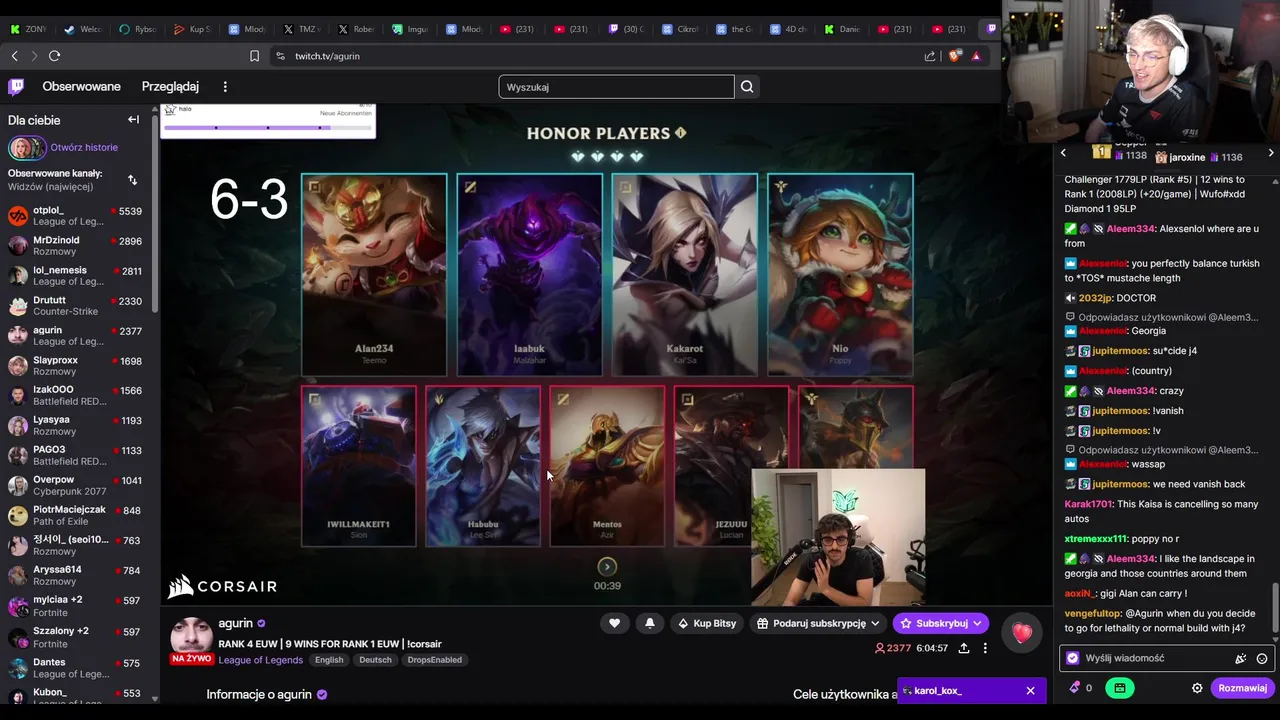Close the karol_kox_ purple notification
The image size is (1280, 720).
click(x=1030, y=690)
